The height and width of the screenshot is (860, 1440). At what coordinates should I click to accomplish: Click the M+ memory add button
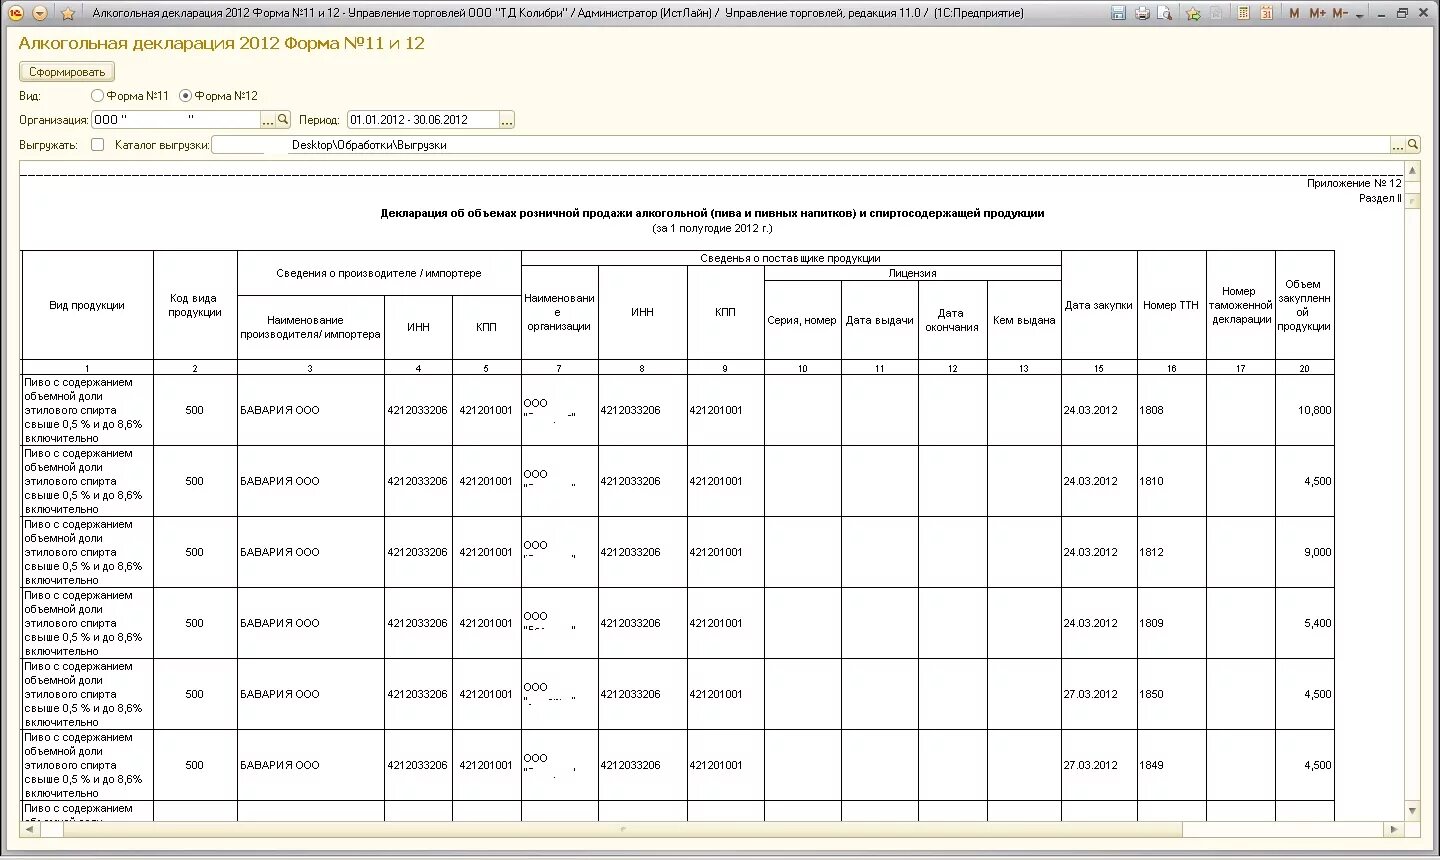click(x=1317, y=13)
